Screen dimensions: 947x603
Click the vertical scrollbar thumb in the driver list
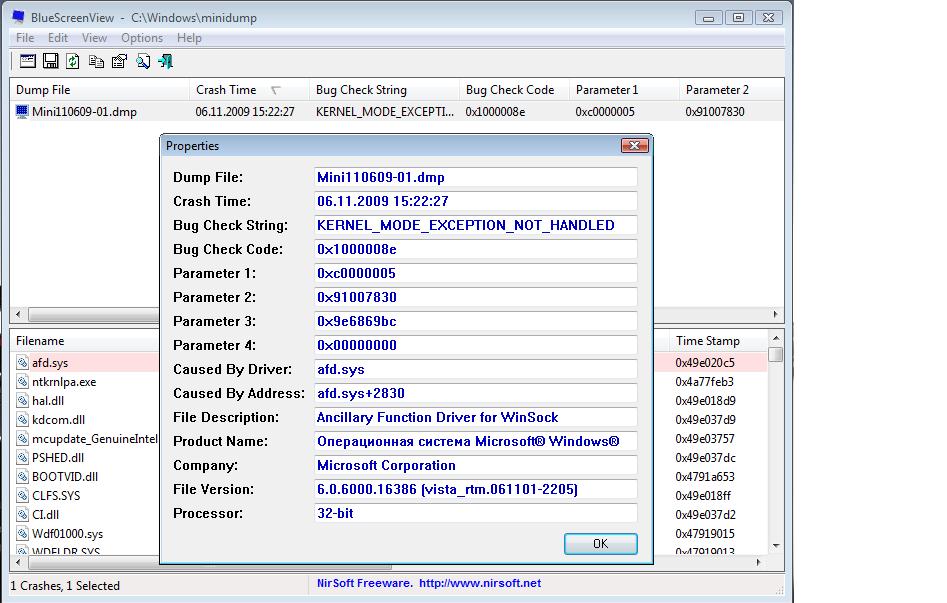pos(776,354)
